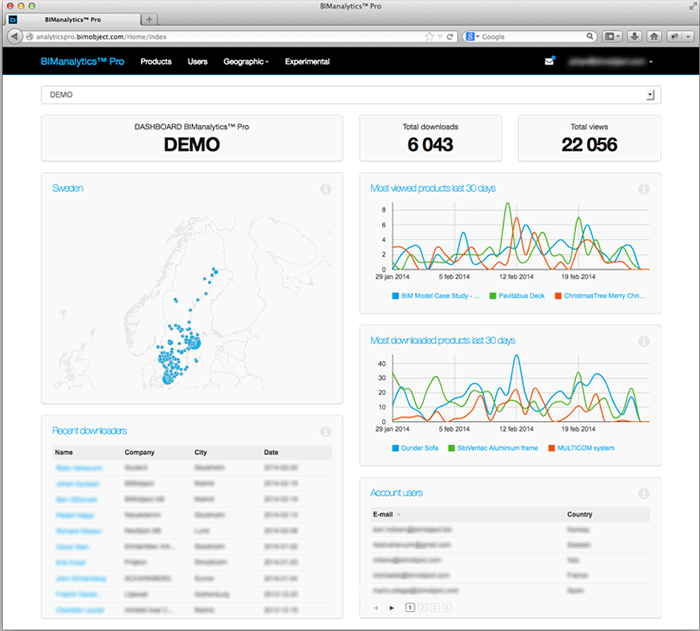Image resolution: width=700 pixels, height=631 pixels.
Task: Click BIManalytics Pro brand link
Action: click(82, 62)
